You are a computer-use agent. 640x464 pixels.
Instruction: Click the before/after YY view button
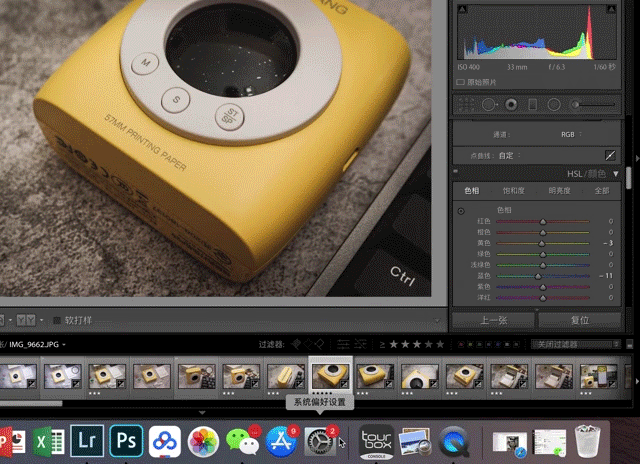click(x=26, y=320)
